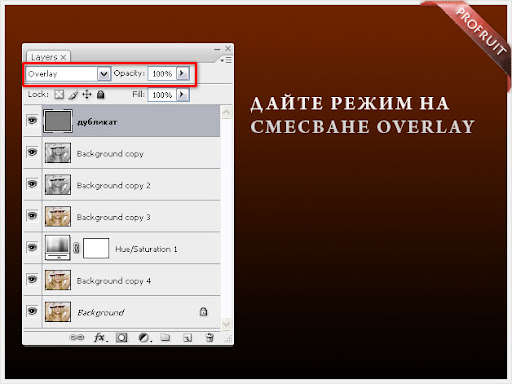Click the Background layer lock icon
Image resolution: width=512 pixels, height=384 pixels.
click(203, 312)
